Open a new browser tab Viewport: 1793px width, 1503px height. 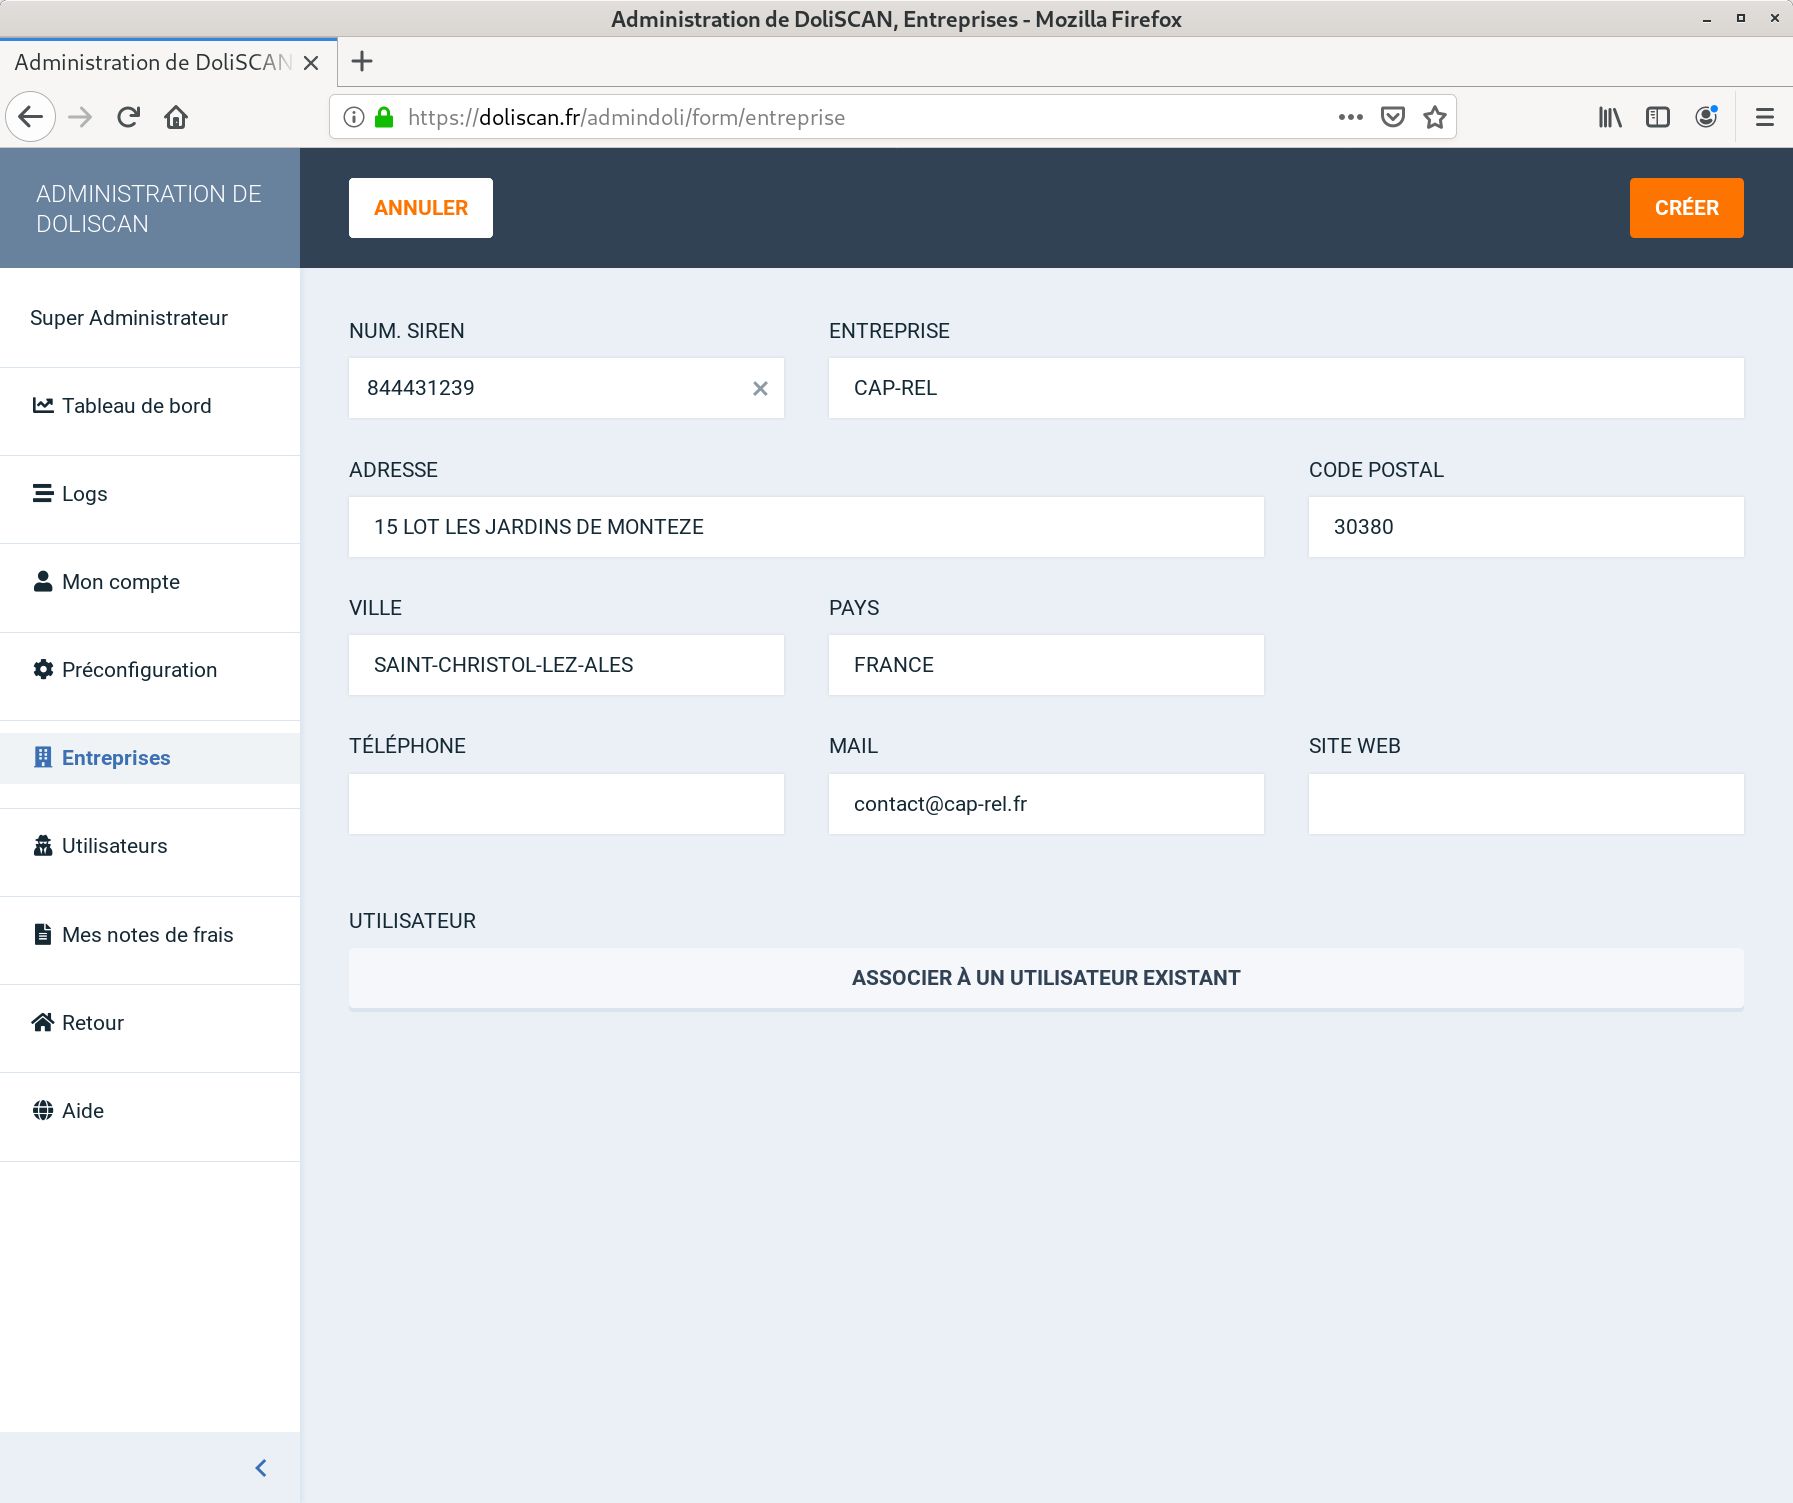click(362, 62)
